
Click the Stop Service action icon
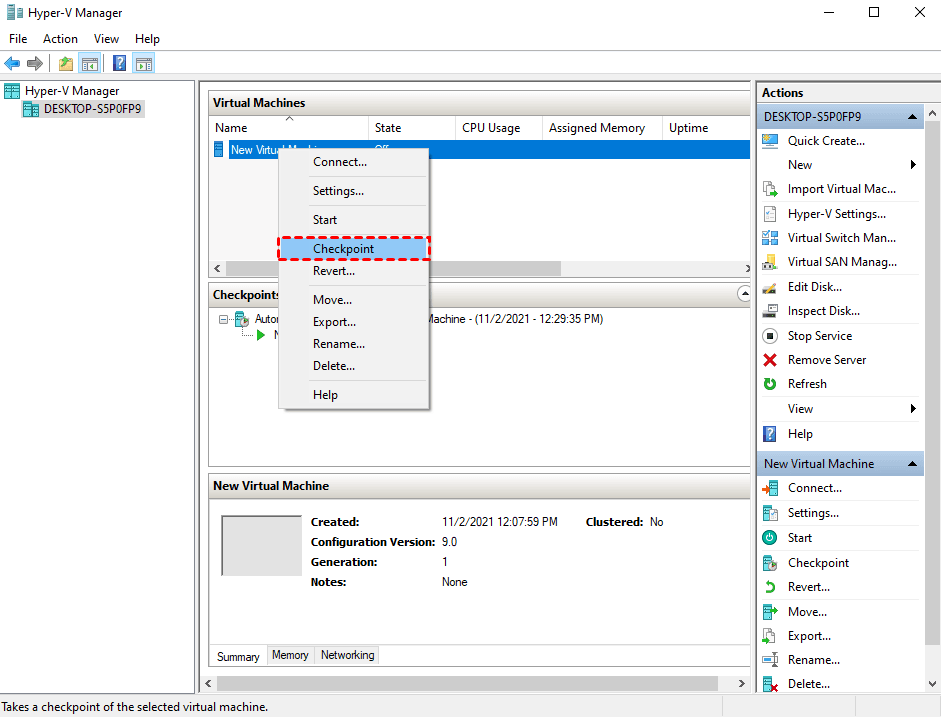coord(770,336)
